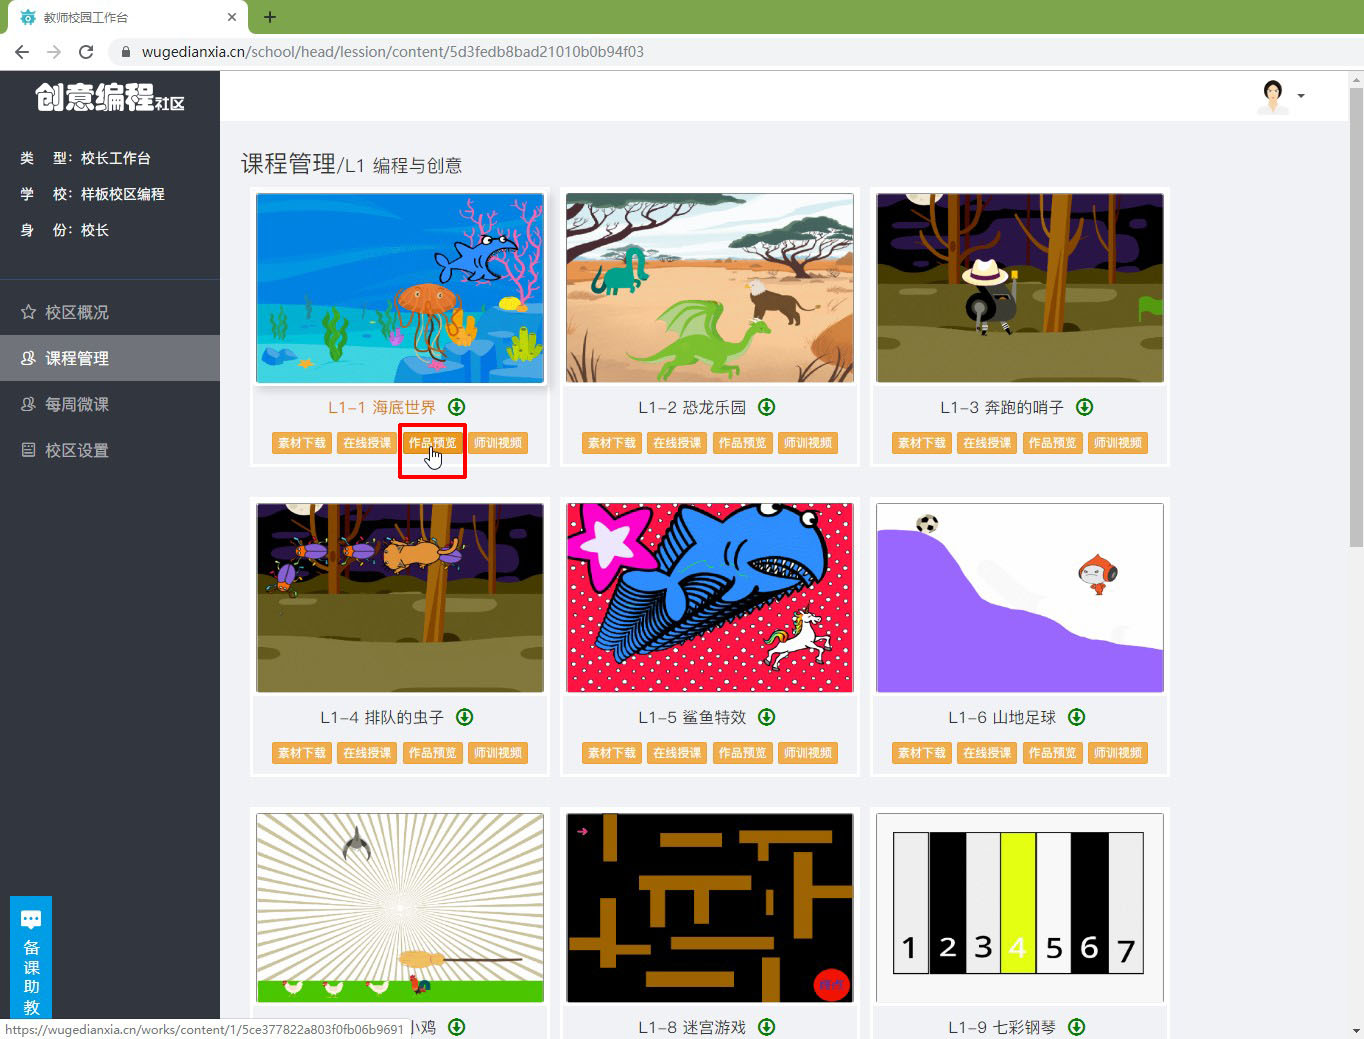Click 素材下载 for L1-2 恐龙乐园
The width and height of the screenshot is (1364, 1039).
[612, 443]
